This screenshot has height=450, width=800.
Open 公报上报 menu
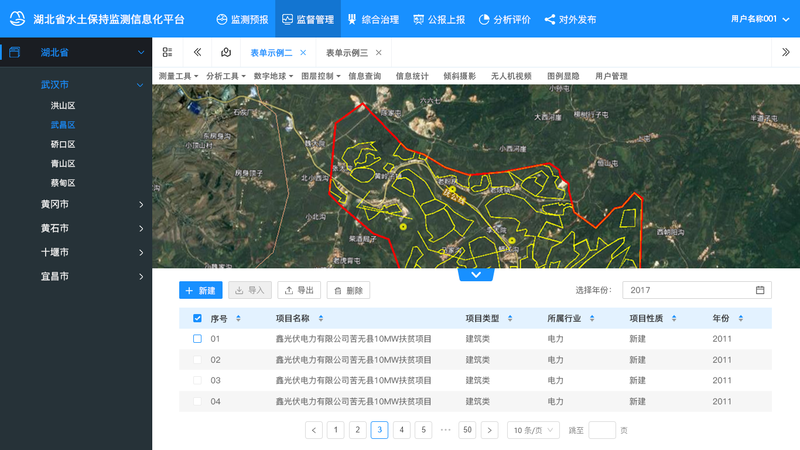[439, 19]
